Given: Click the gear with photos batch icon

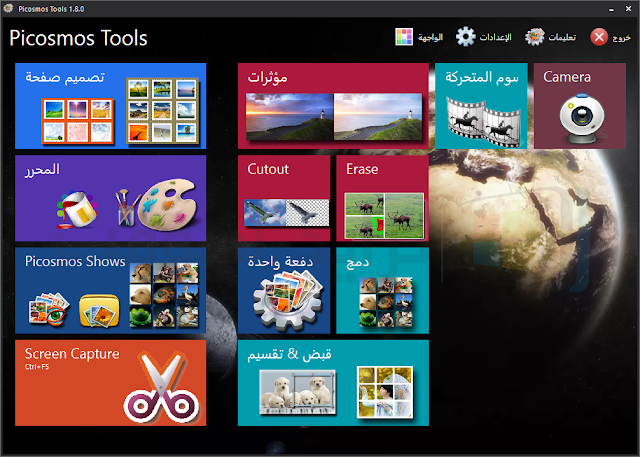Looking at the screenshot, I should (x=288, y=299).
